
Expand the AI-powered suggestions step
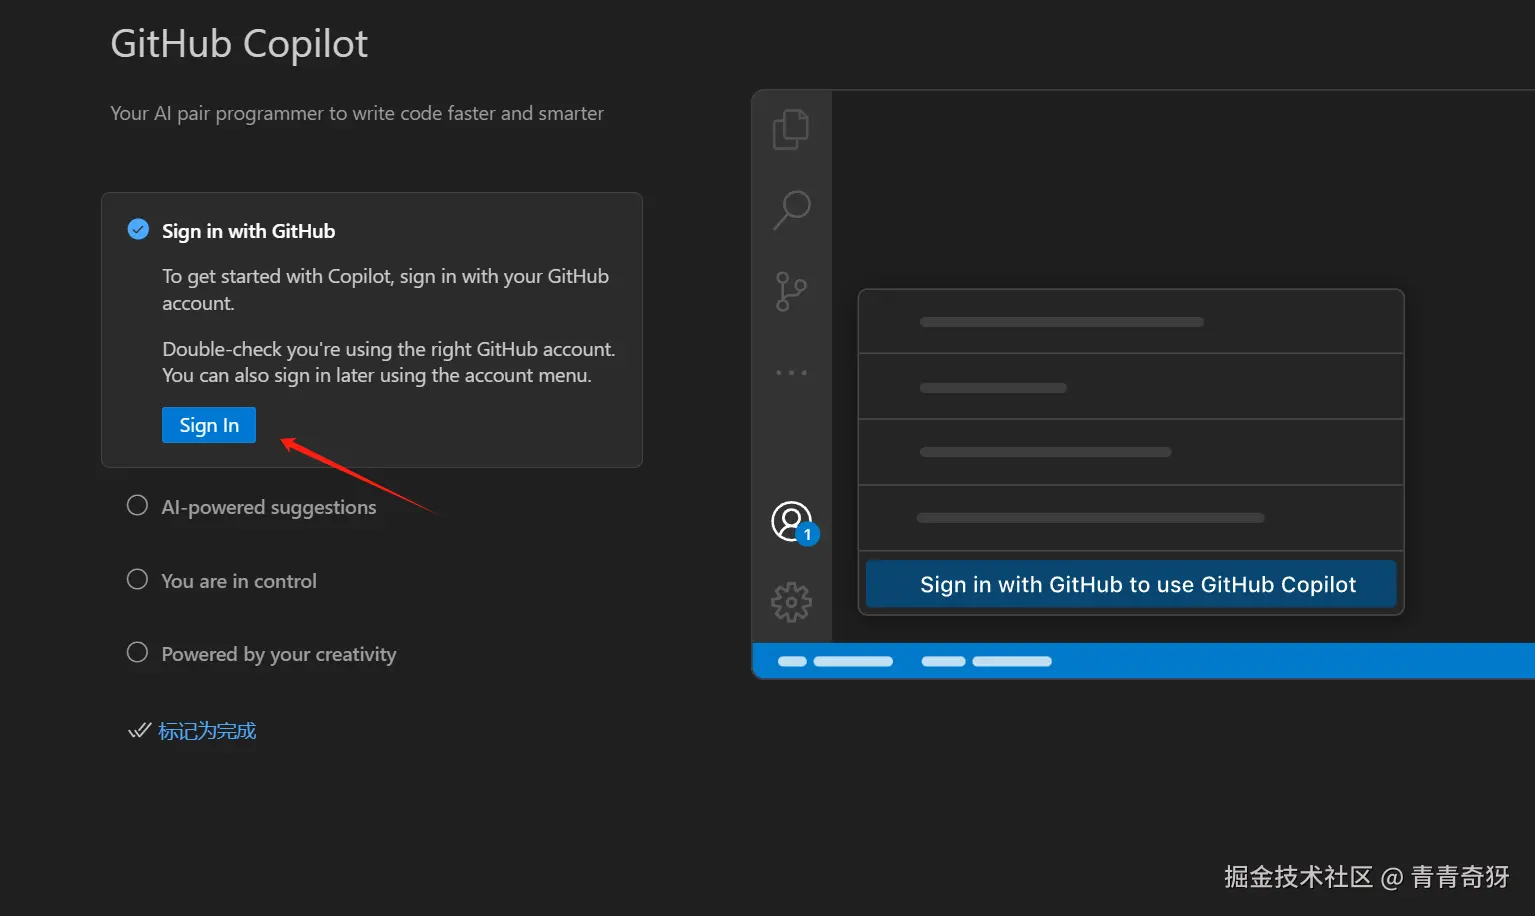pyautogui.click(x=269, y=507)
